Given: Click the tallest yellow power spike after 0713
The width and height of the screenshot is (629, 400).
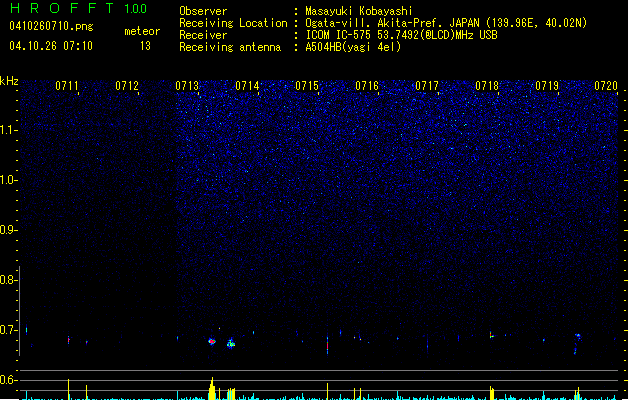Looking at the screenshot, I should [x=212, y=388].
